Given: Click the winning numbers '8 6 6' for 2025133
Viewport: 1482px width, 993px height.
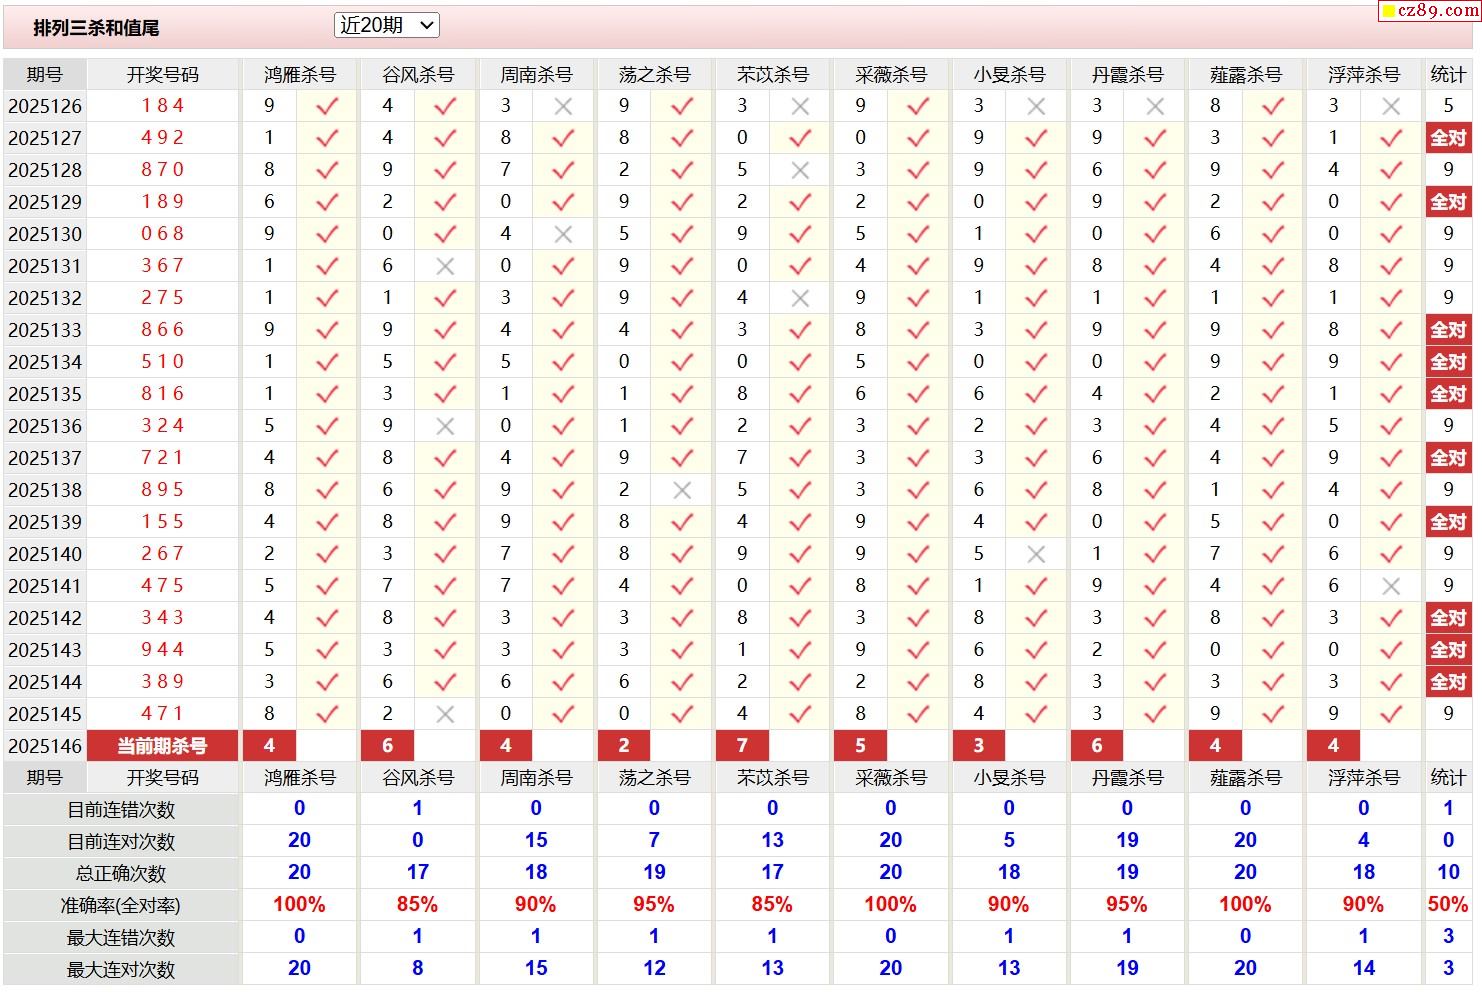Looking at the screenshot, I should coord(163,330).
